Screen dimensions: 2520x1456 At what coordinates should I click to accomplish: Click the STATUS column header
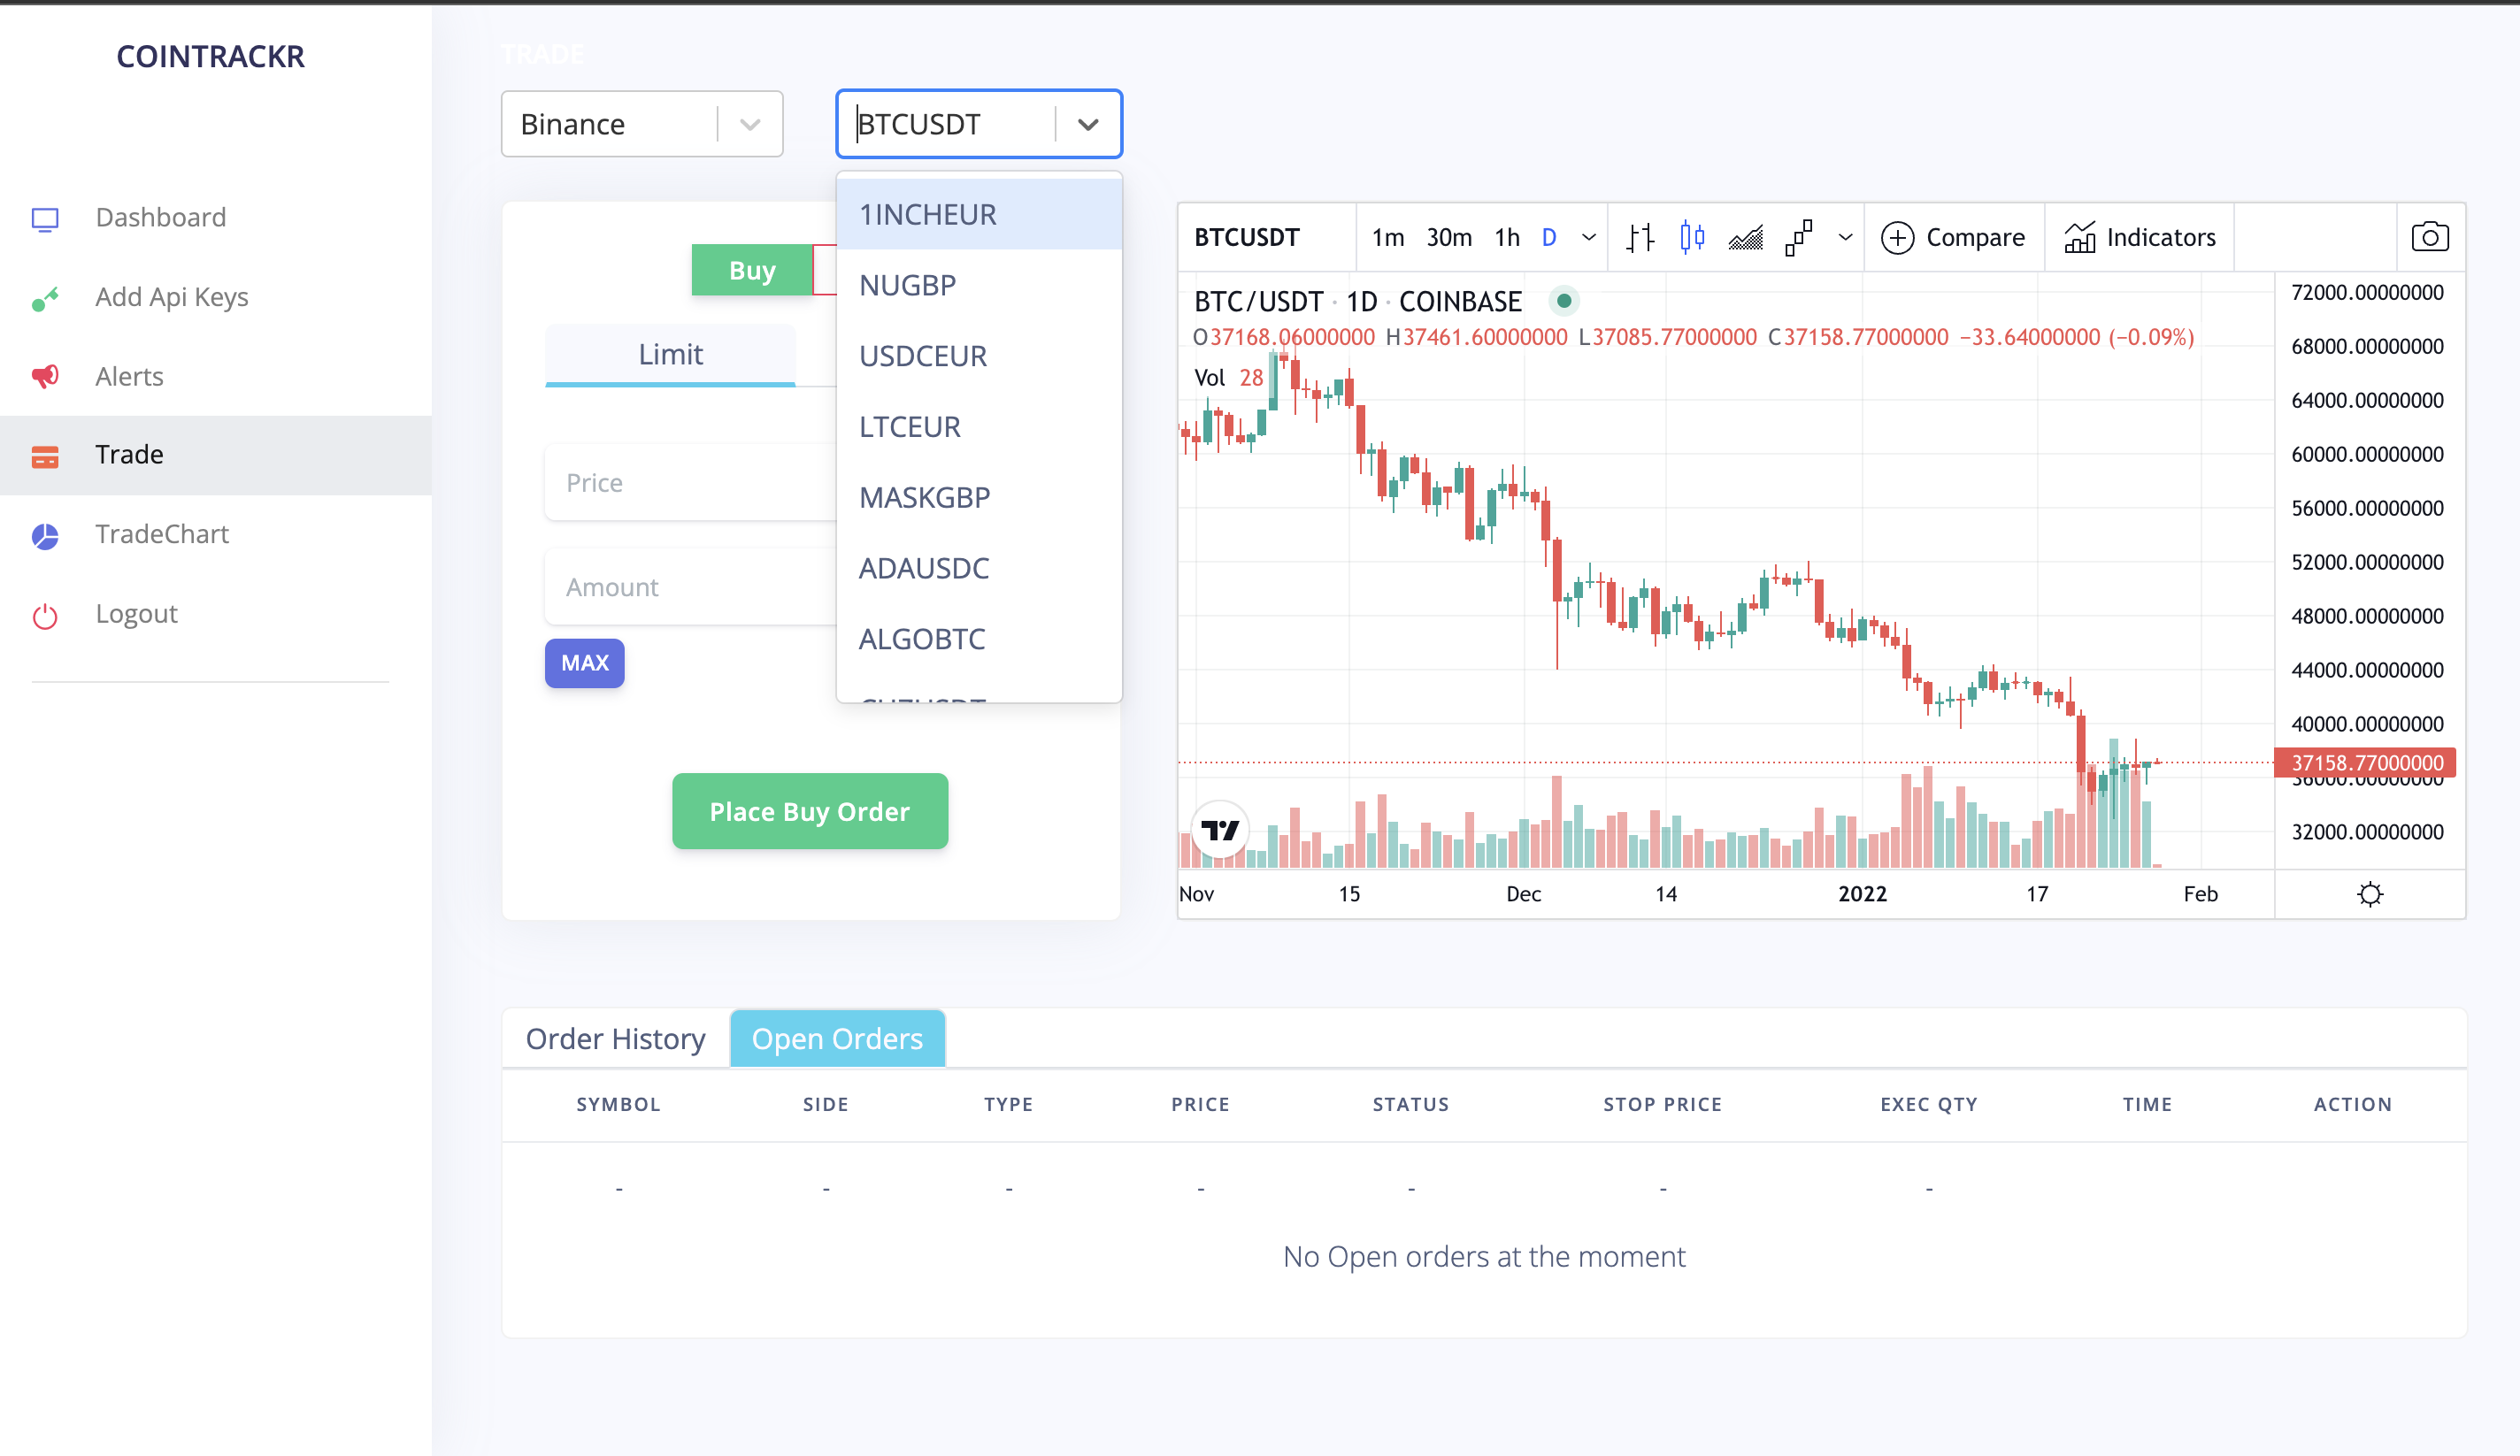click(x=1410, y=1104)
